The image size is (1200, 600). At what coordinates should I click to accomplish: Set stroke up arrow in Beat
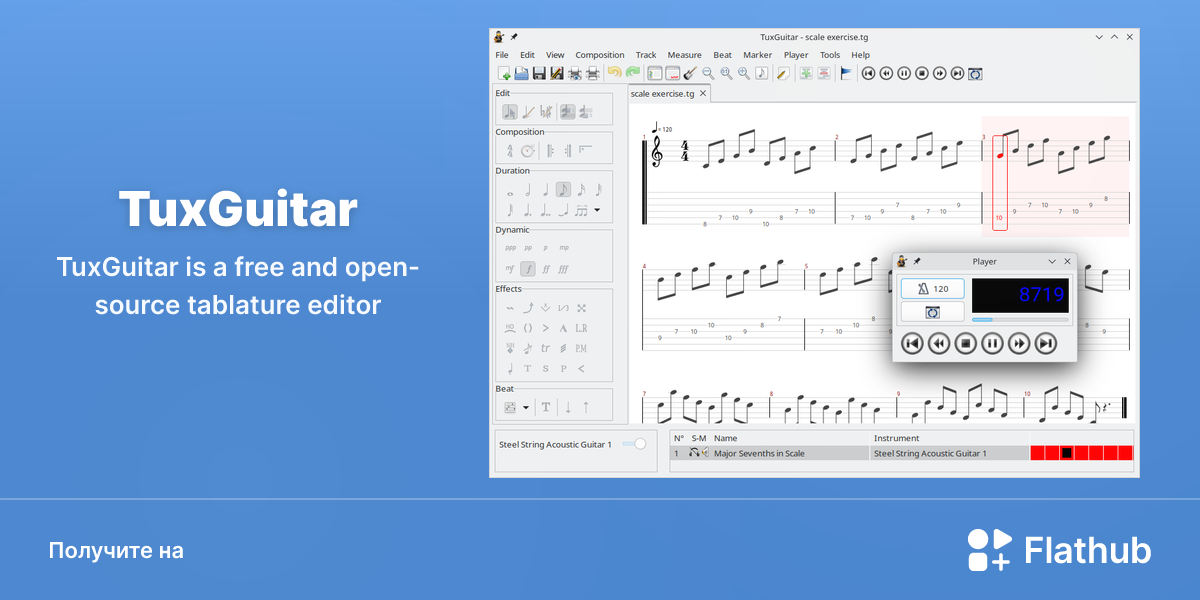pos(586,407)
